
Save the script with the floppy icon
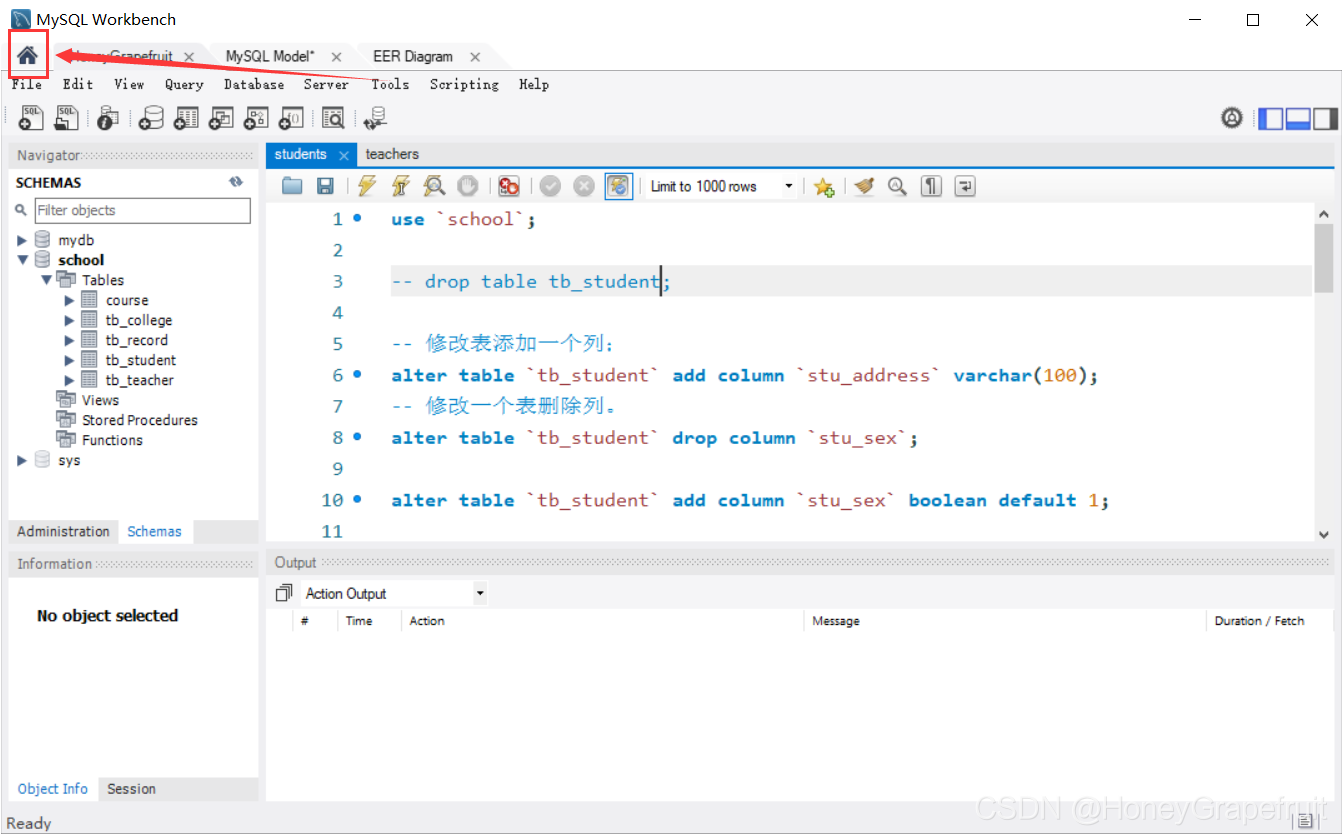click(325, 186)
